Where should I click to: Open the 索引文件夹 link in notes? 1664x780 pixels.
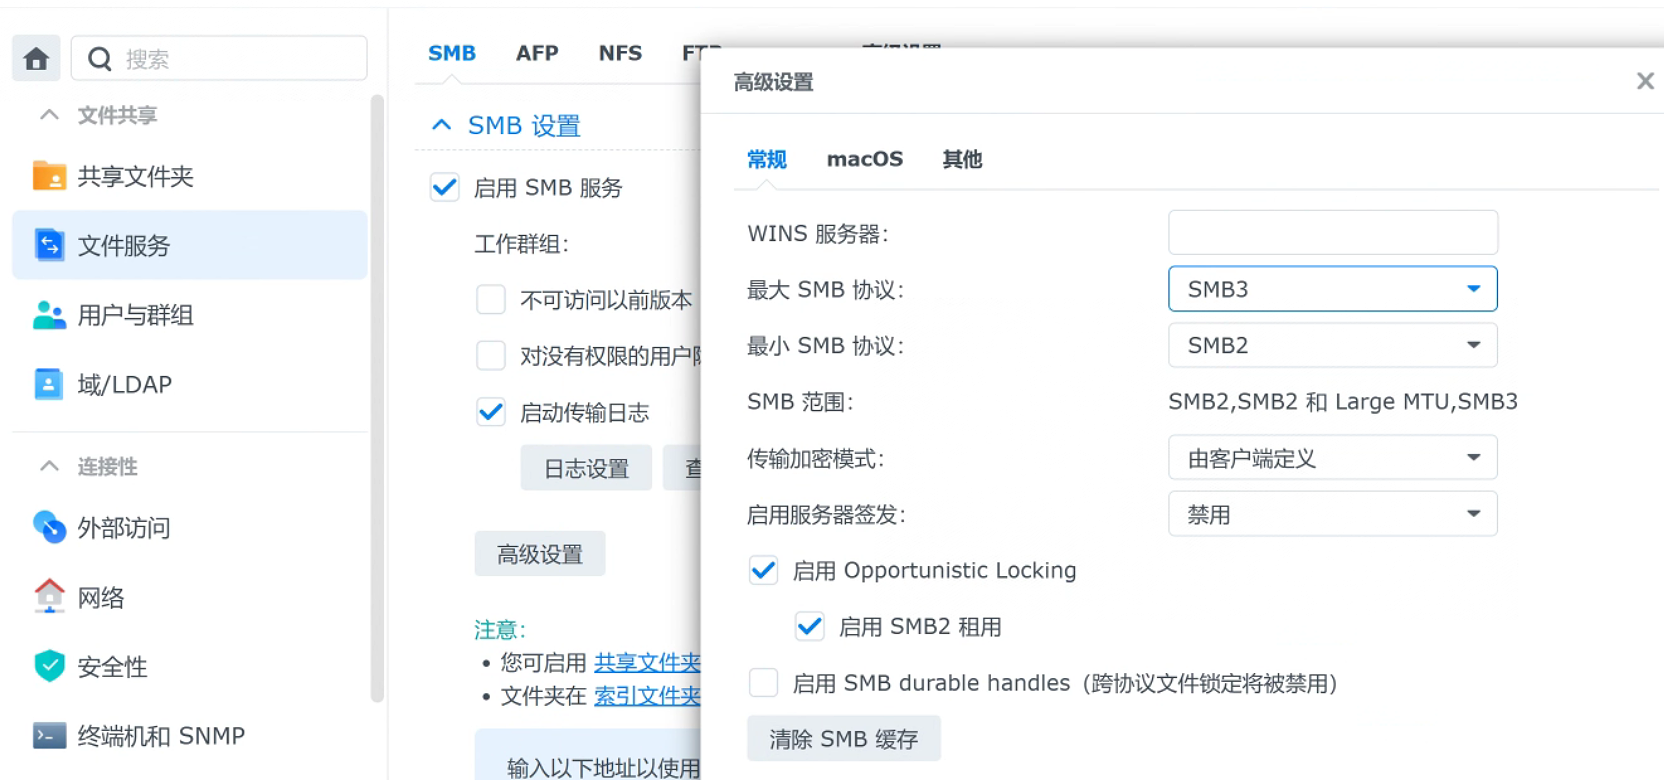point(647,696)
